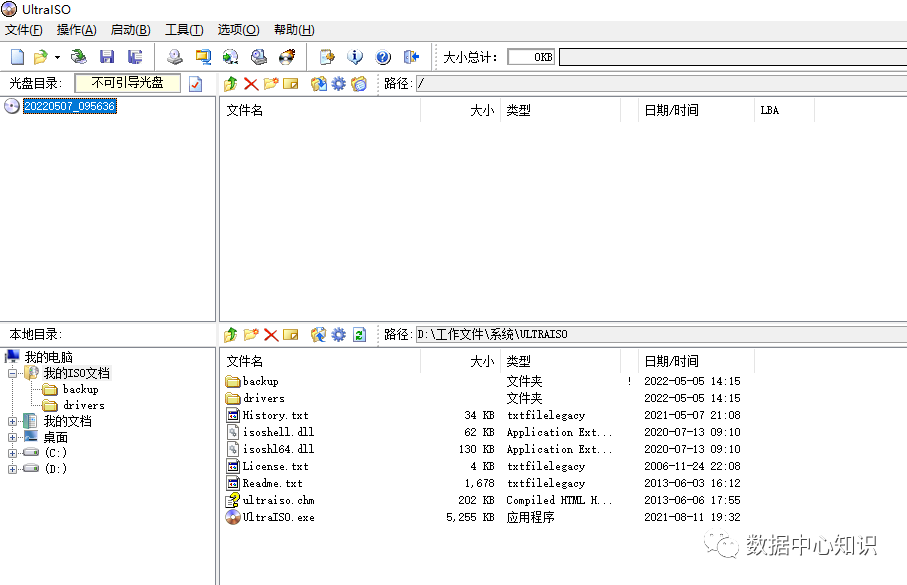The image size is (907, 585).
Task: Open the dropdown arrow beside the Open icon
Action: pyautogui.click(x=57, y=57)
